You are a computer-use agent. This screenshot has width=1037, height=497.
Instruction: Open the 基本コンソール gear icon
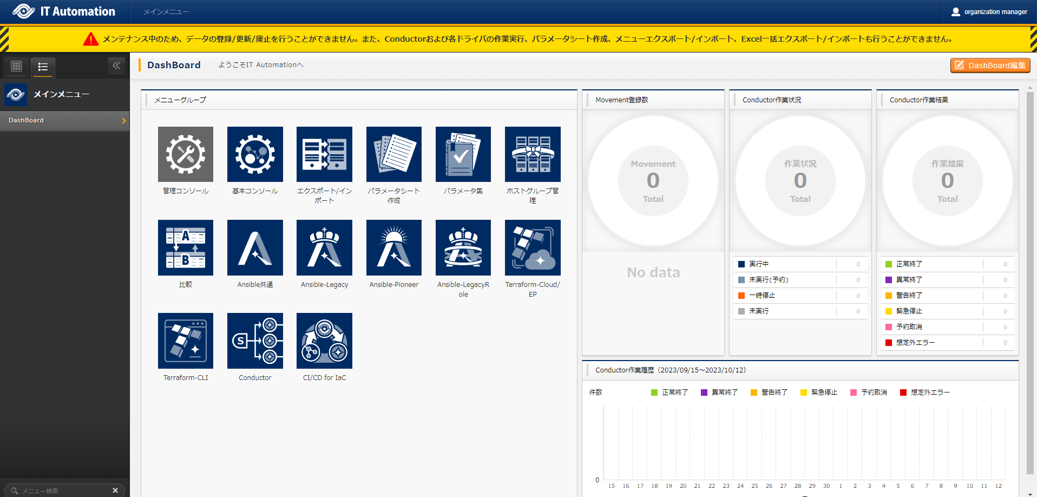[255, 154]
